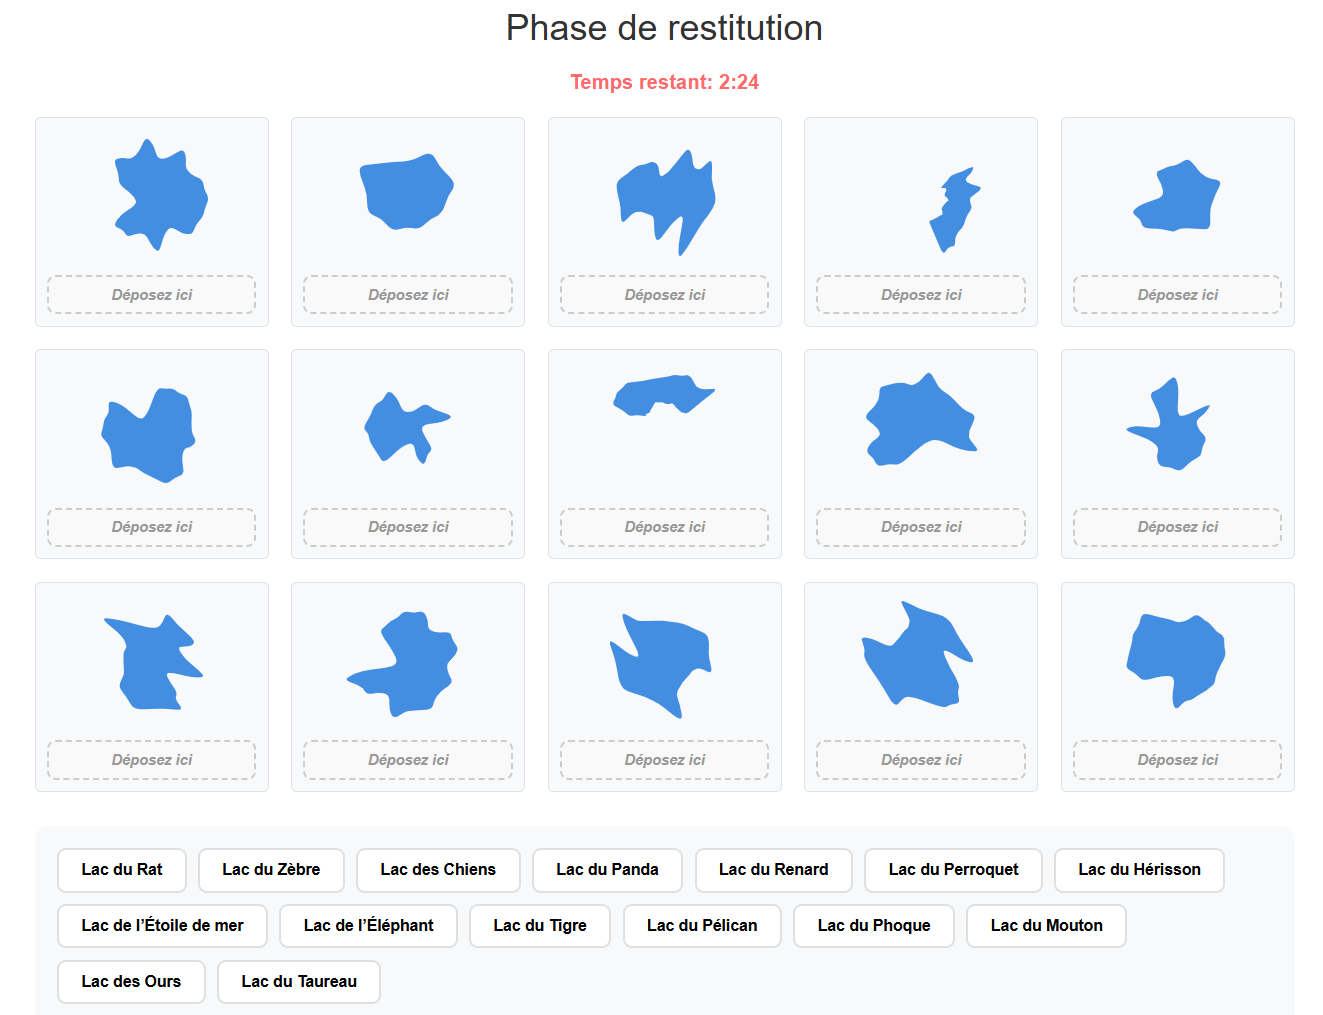
Task: Choose the Lac du Perroquet label
Action: (953, 870)
